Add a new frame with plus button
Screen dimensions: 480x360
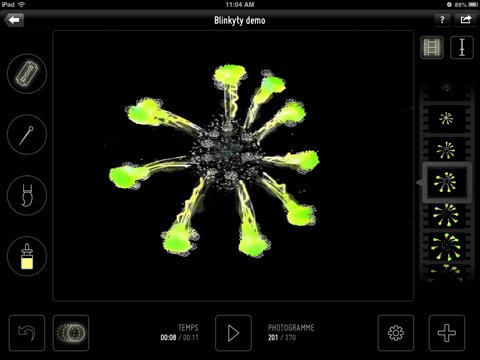(447, 333)
